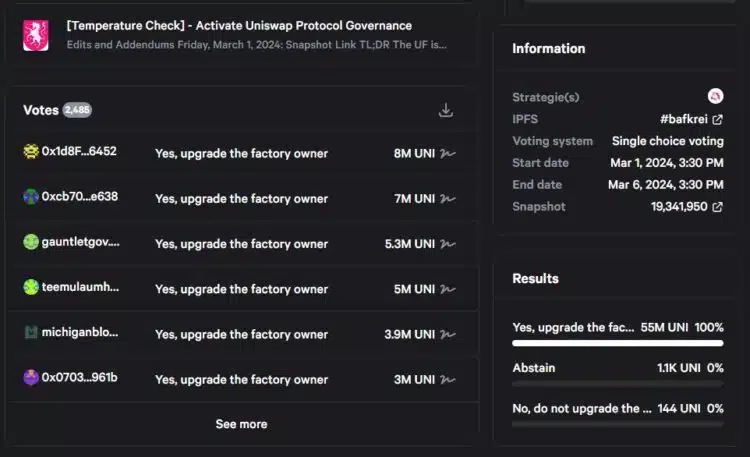
Task: Open voter profile 0x1d8F...6452
Action: 79,151
